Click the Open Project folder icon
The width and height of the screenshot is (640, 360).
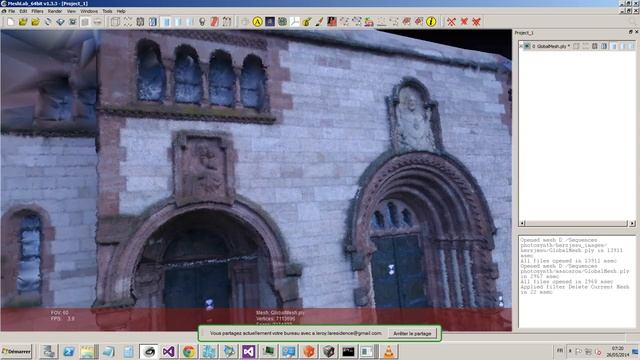23,22
